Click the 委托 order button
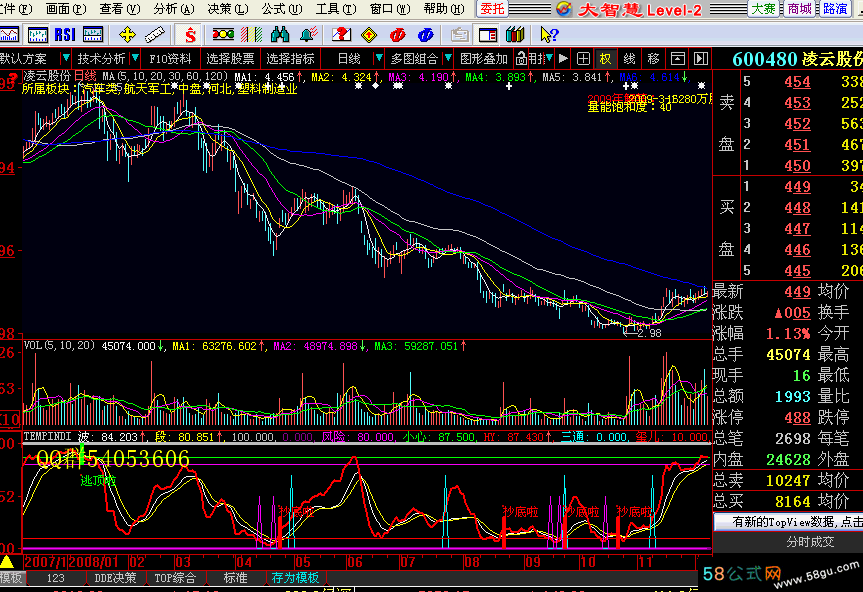Screen dimensions: 863x592 pos(492,9)
